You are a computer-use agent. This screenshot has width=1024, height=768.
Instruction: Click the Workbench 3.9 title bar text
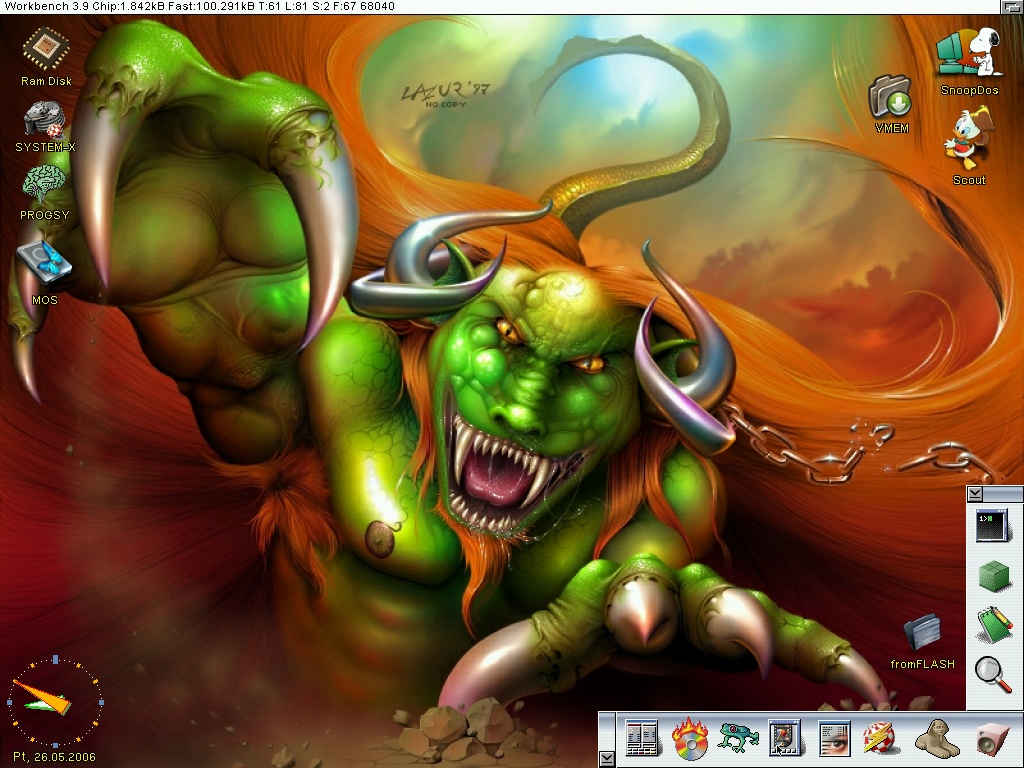click(199, 7)
